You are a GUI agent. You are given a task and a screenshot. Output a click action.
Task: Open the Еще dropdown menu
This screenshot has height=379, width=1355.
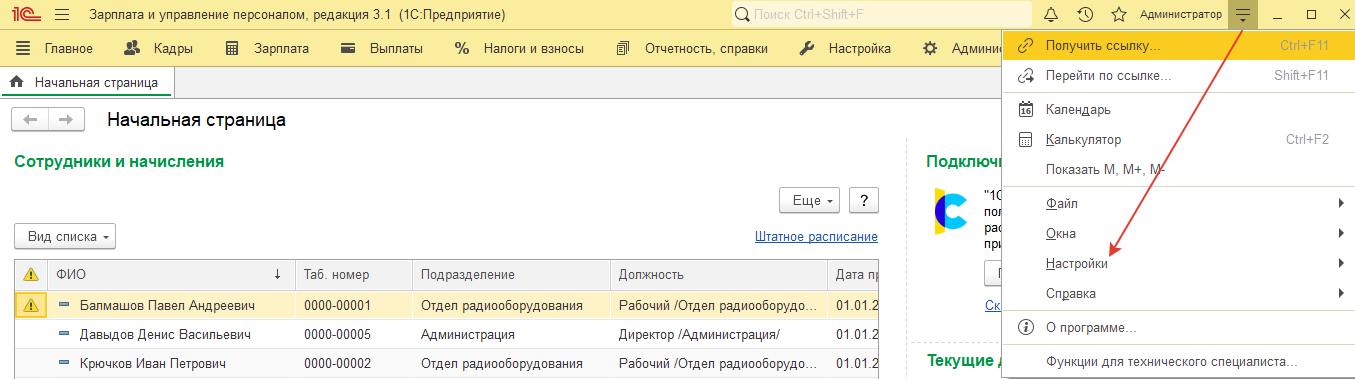[810, 200]
